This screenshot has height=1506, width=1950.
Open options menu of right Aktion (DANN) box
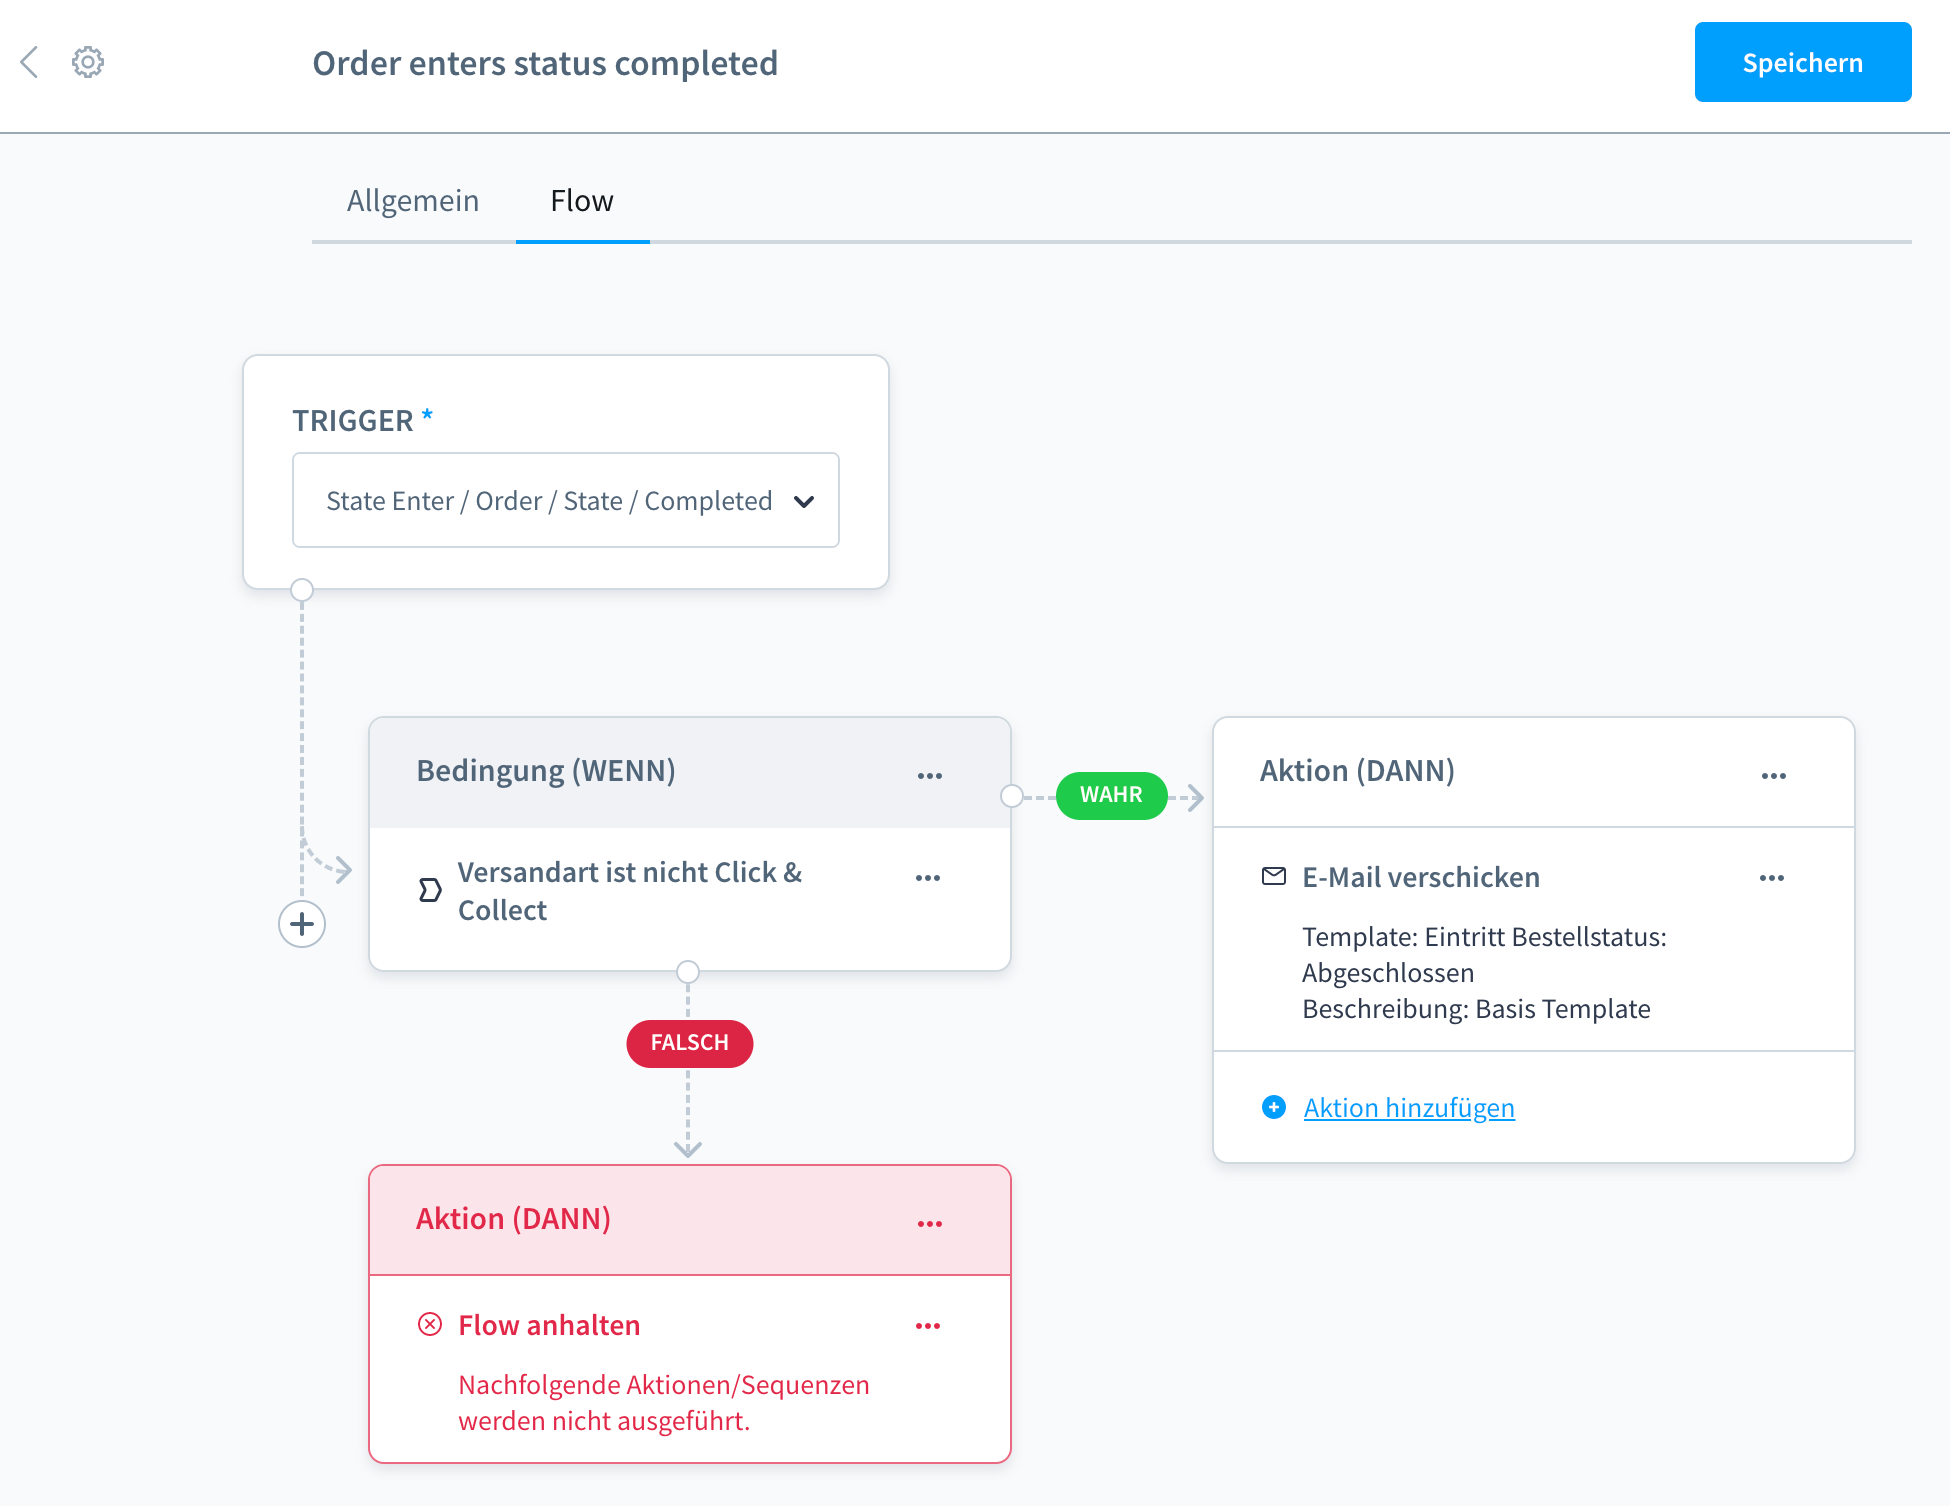(1774, 776)
